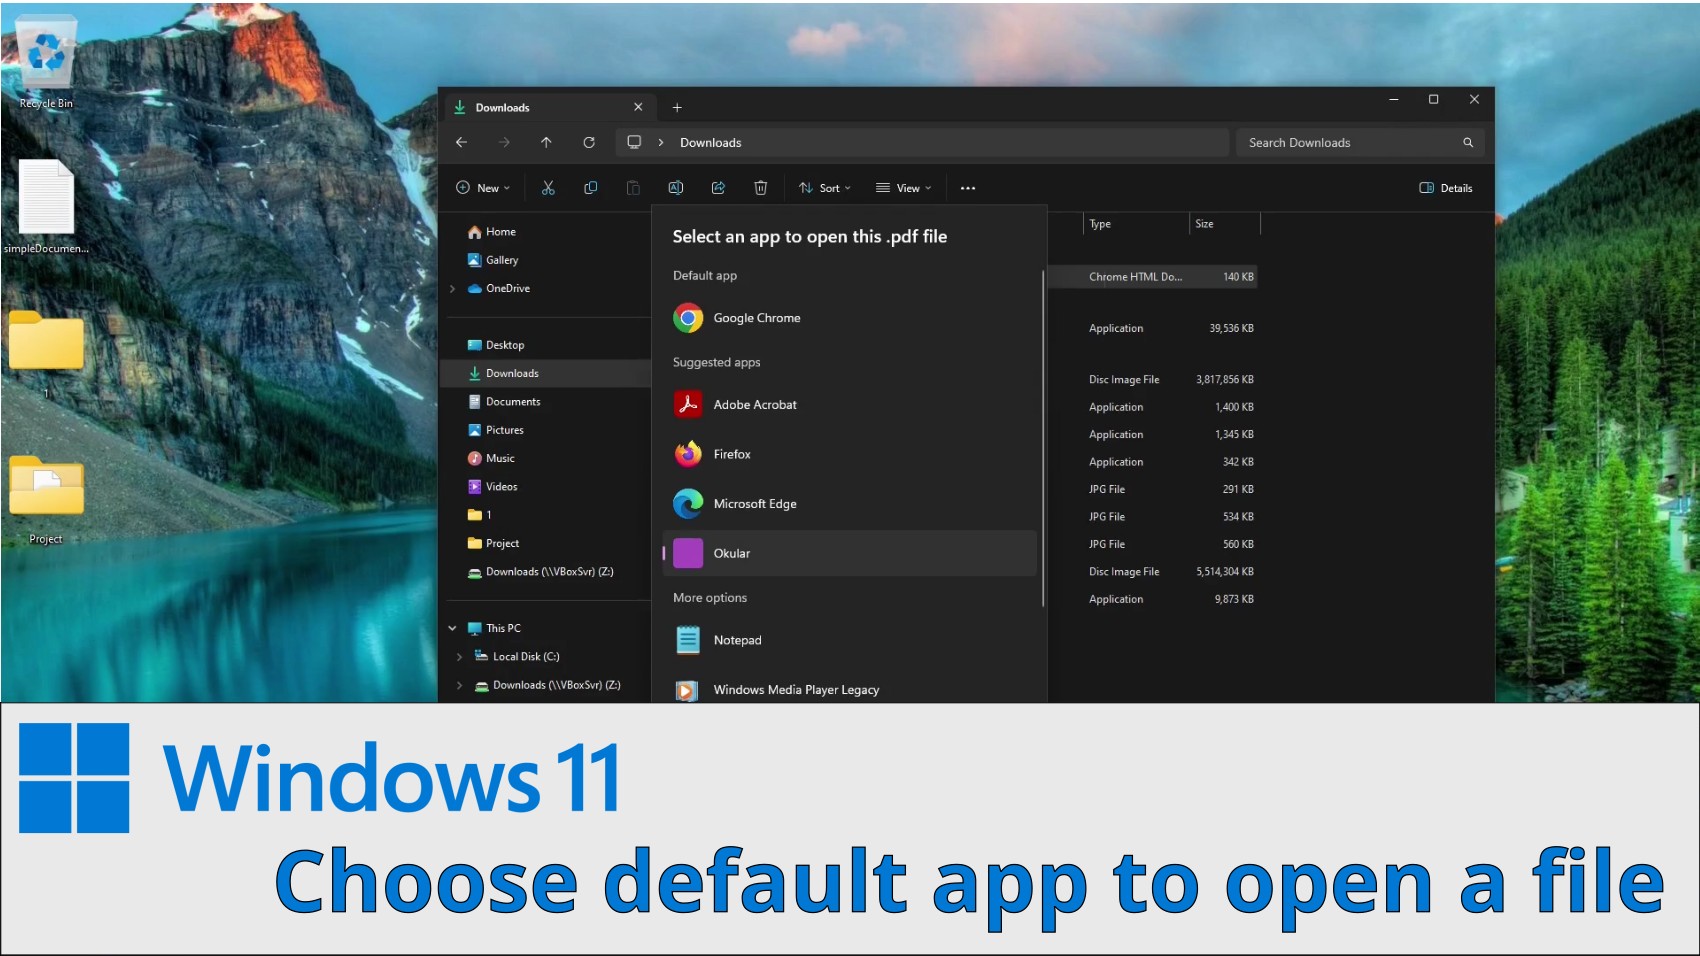Toggle the Details pane button

point(1446,188)
